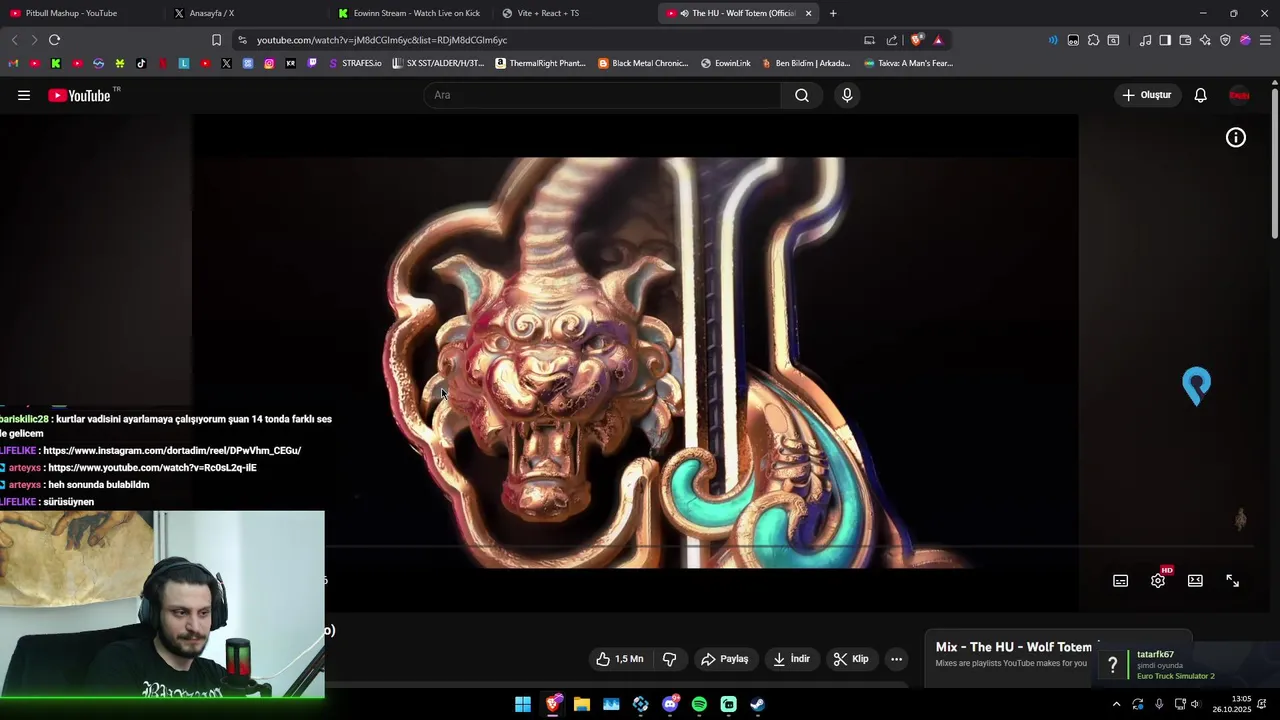Open the youtube.com link posted by arteyxs
The width and height of the screenshot is (1280, 720).
click(152, 468)
